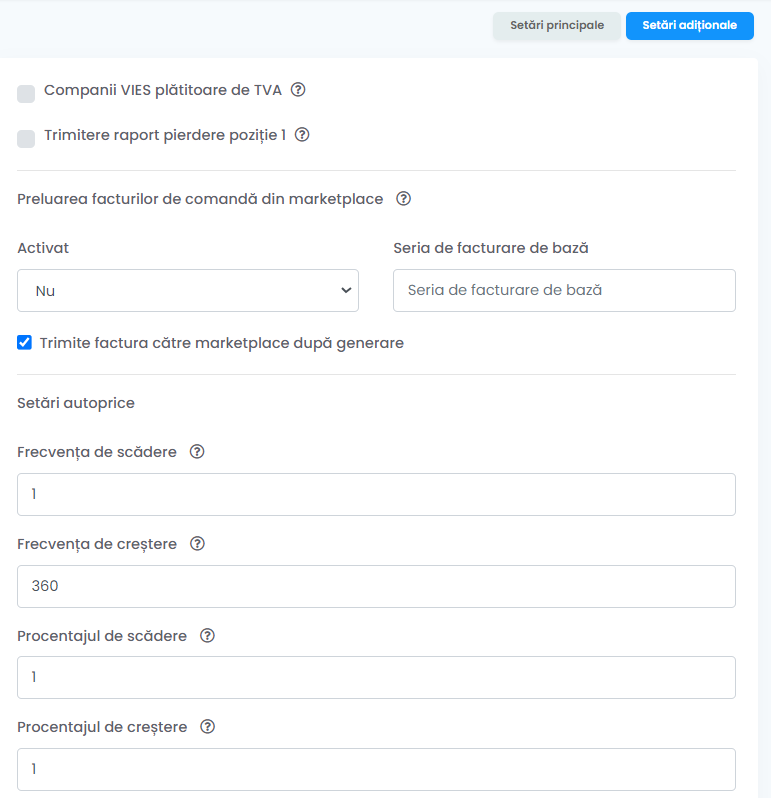Select the Setări adiționale tab
This screenshot has width=771, height=798.
690,25
